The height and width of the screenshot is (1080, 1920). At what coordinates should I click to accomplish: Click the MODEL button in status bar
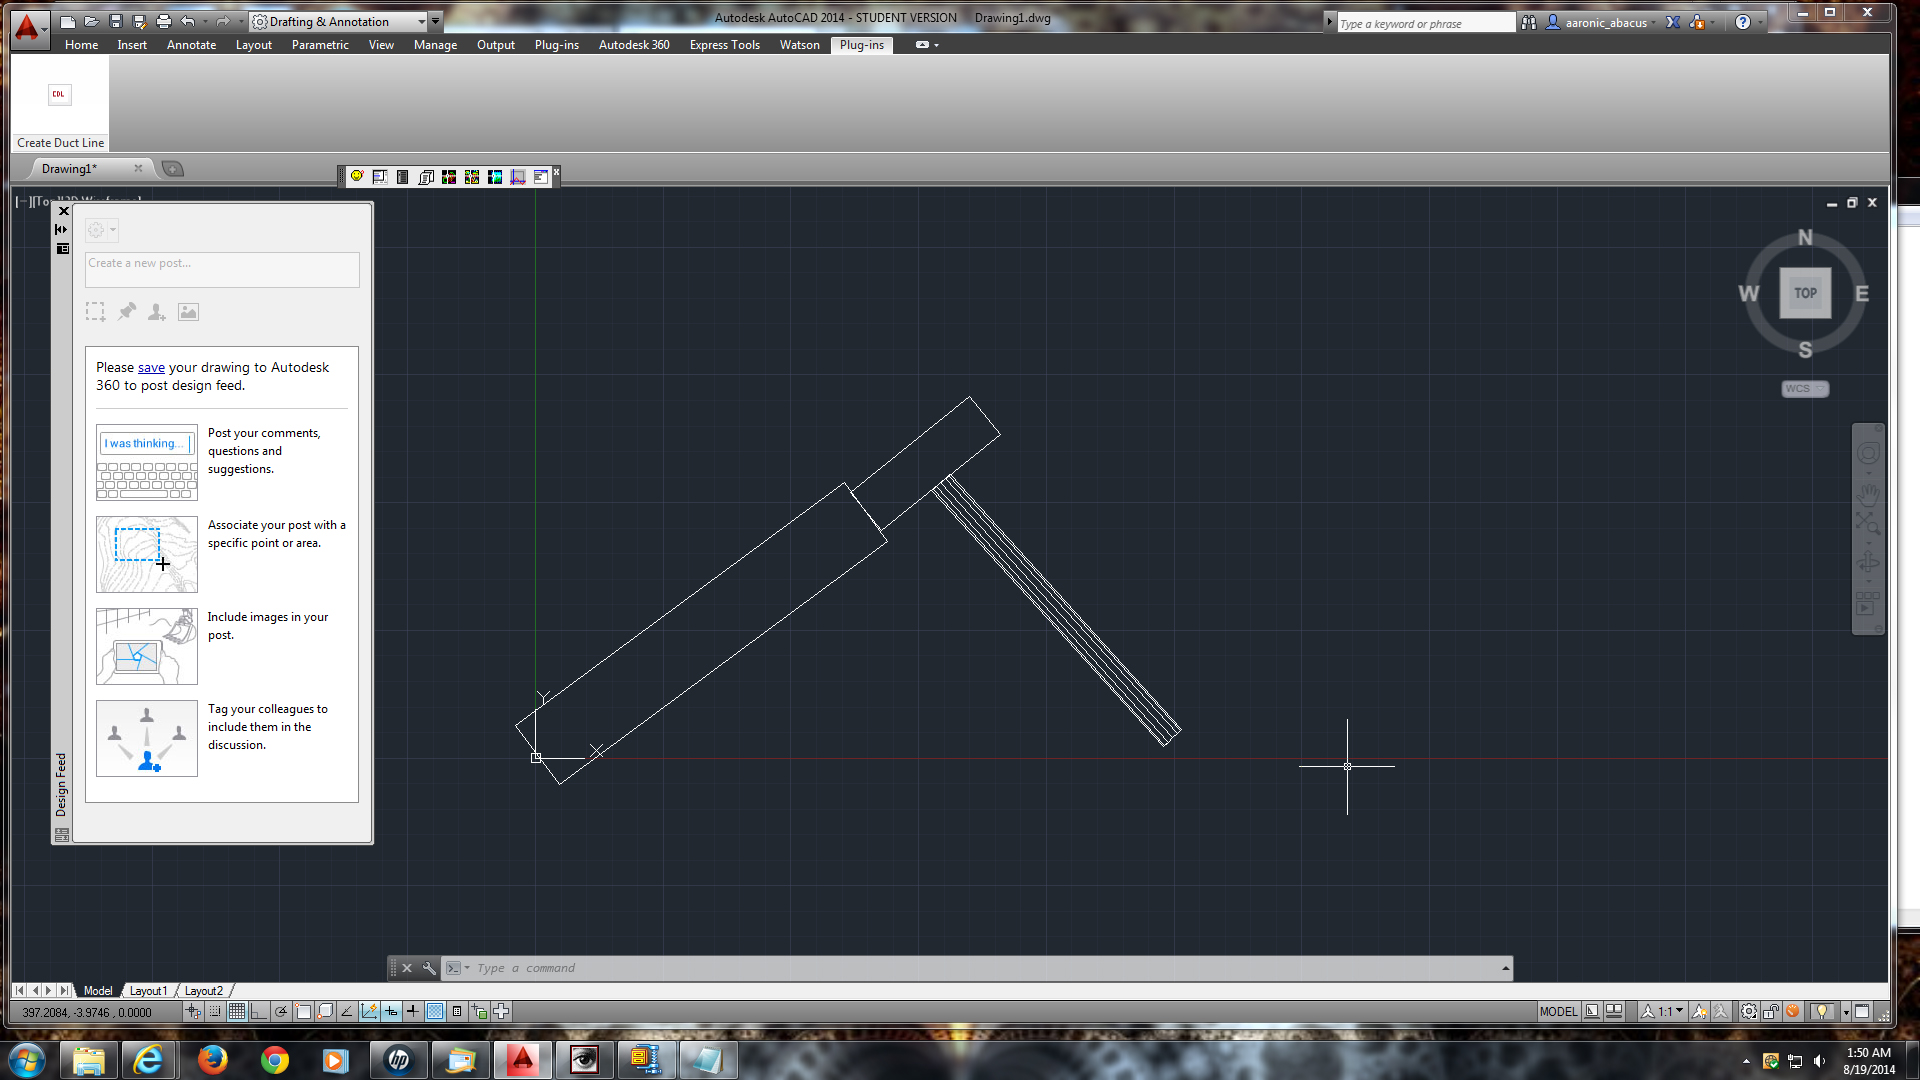pos(1557,1011)
